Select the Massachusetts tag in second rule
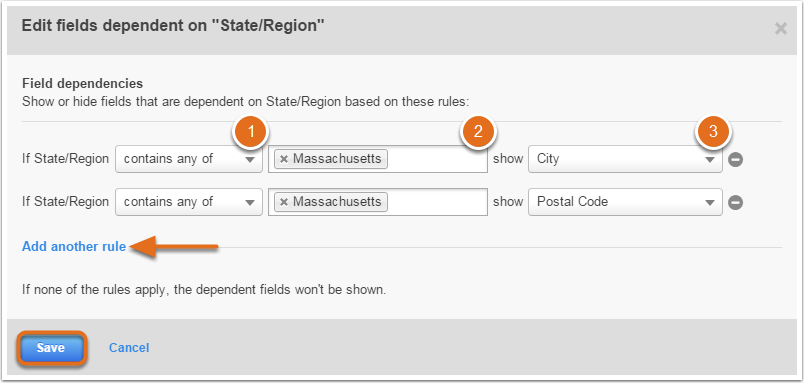The image size is (804, 383). pyautogui.click(x=337, y=202)
